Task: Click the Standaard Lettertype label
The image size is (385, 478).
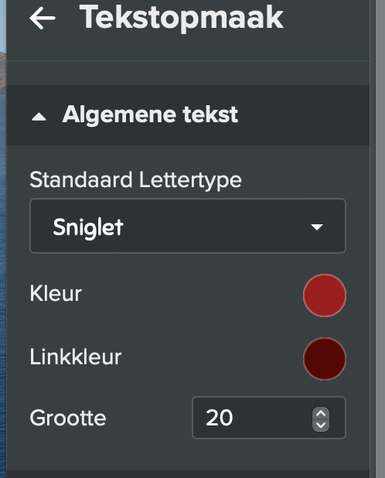Action: [136, 180]
